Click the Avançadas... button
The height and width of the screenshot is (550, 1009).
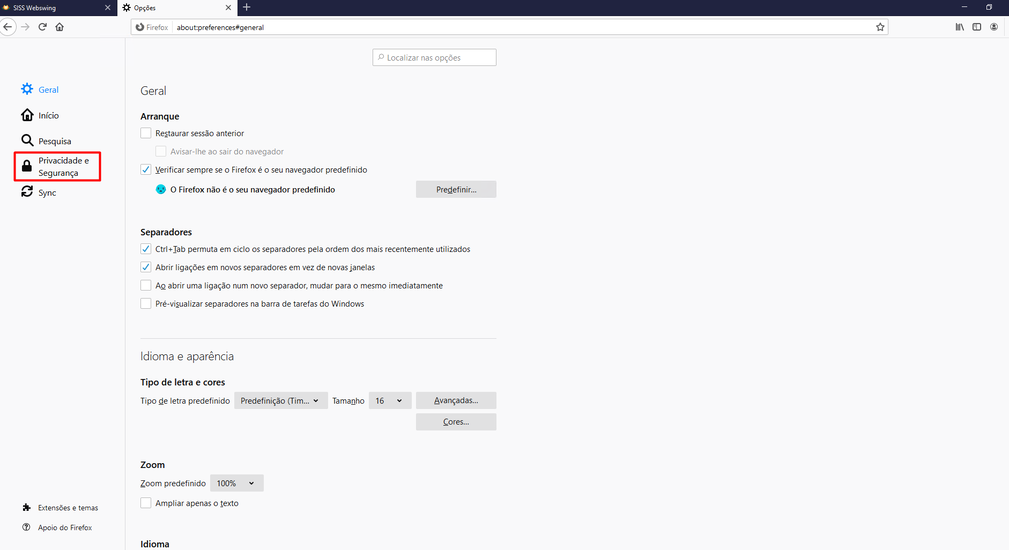(x=456, y=401)
